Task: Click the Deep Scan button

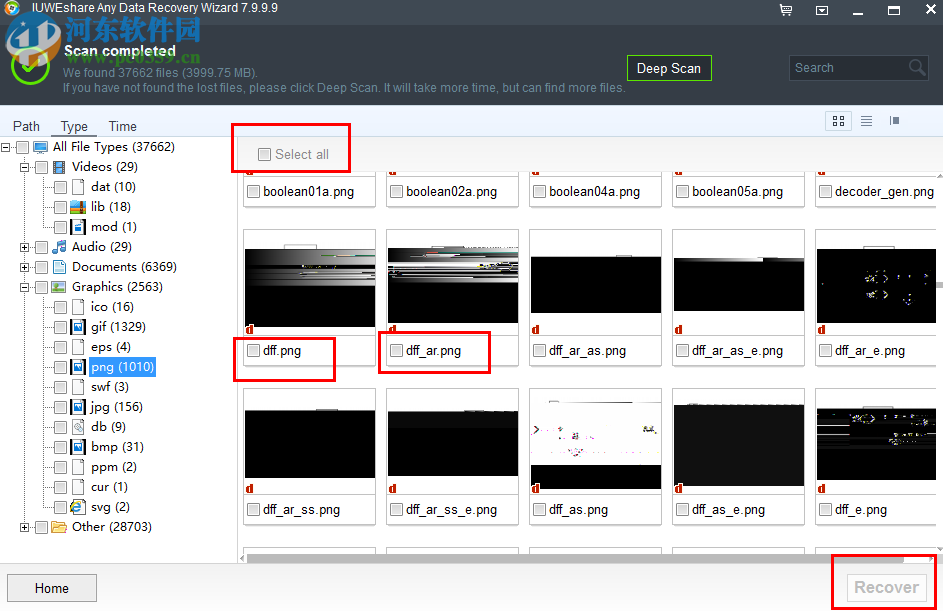Action: pos(668,67)
